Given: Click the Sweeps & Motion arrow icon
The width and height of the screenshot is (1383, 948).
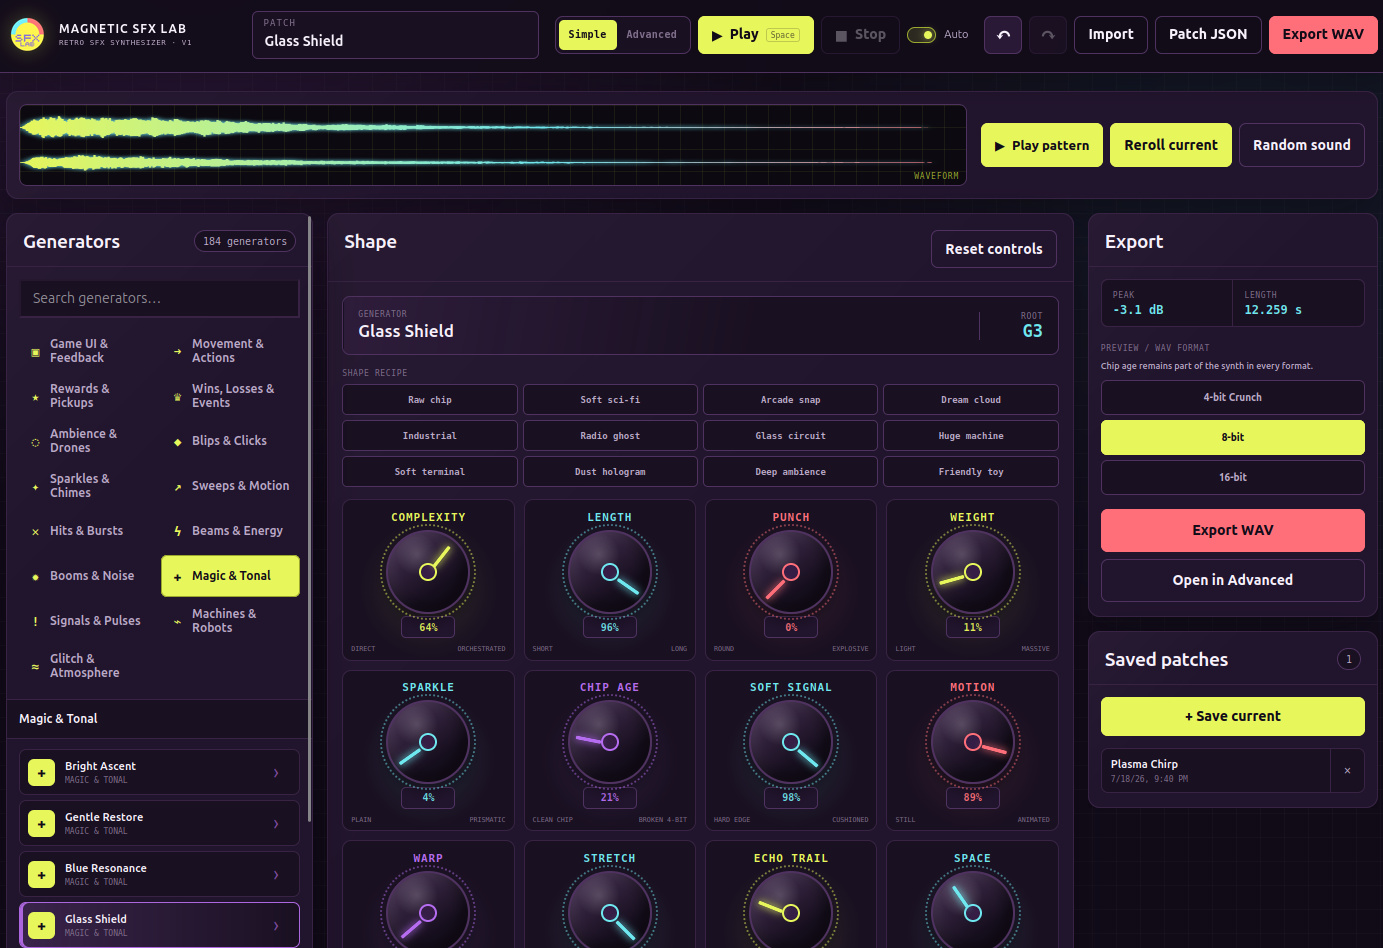Looking at the screenshot, I should [x=177, y=487].
